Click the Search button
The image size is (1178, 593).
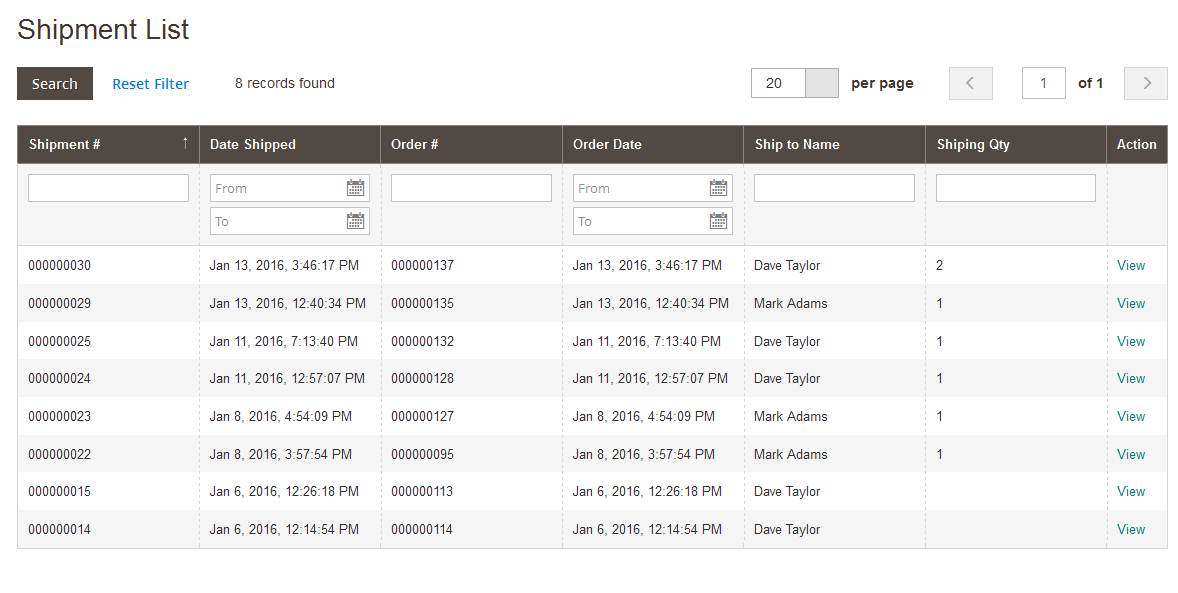tap(55, 84)
